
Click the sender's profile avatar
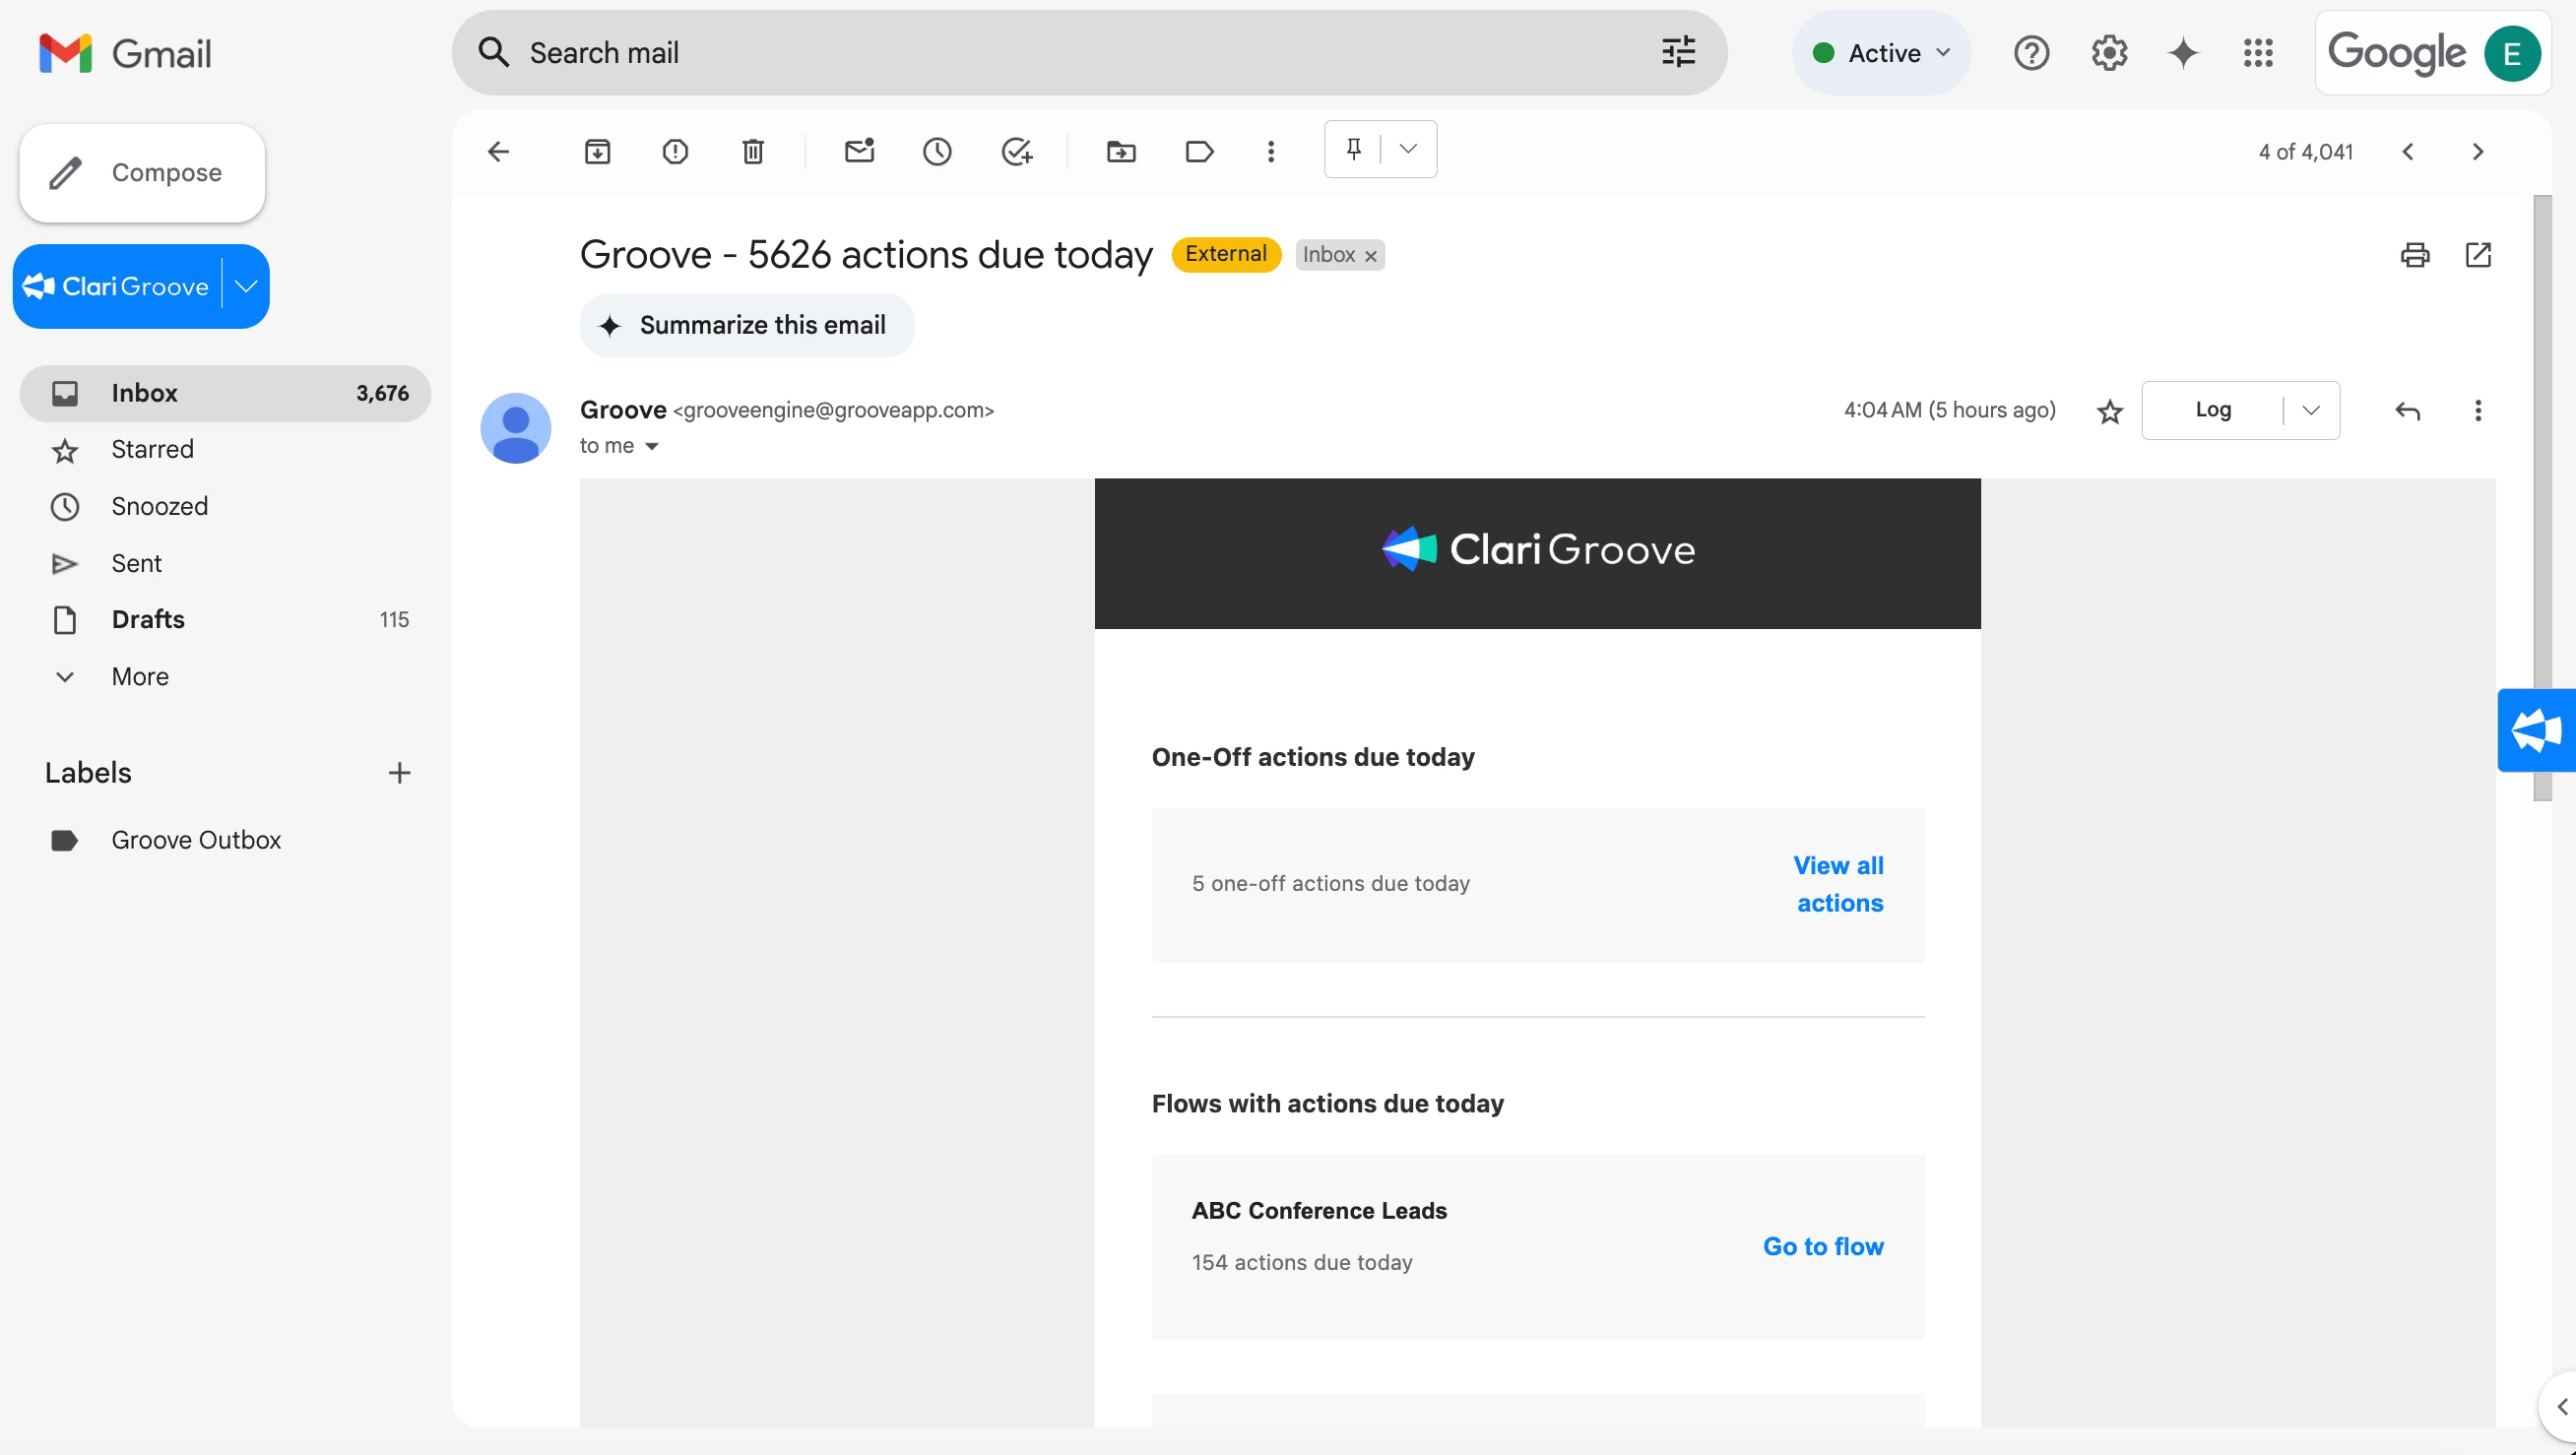coord(516,428)
